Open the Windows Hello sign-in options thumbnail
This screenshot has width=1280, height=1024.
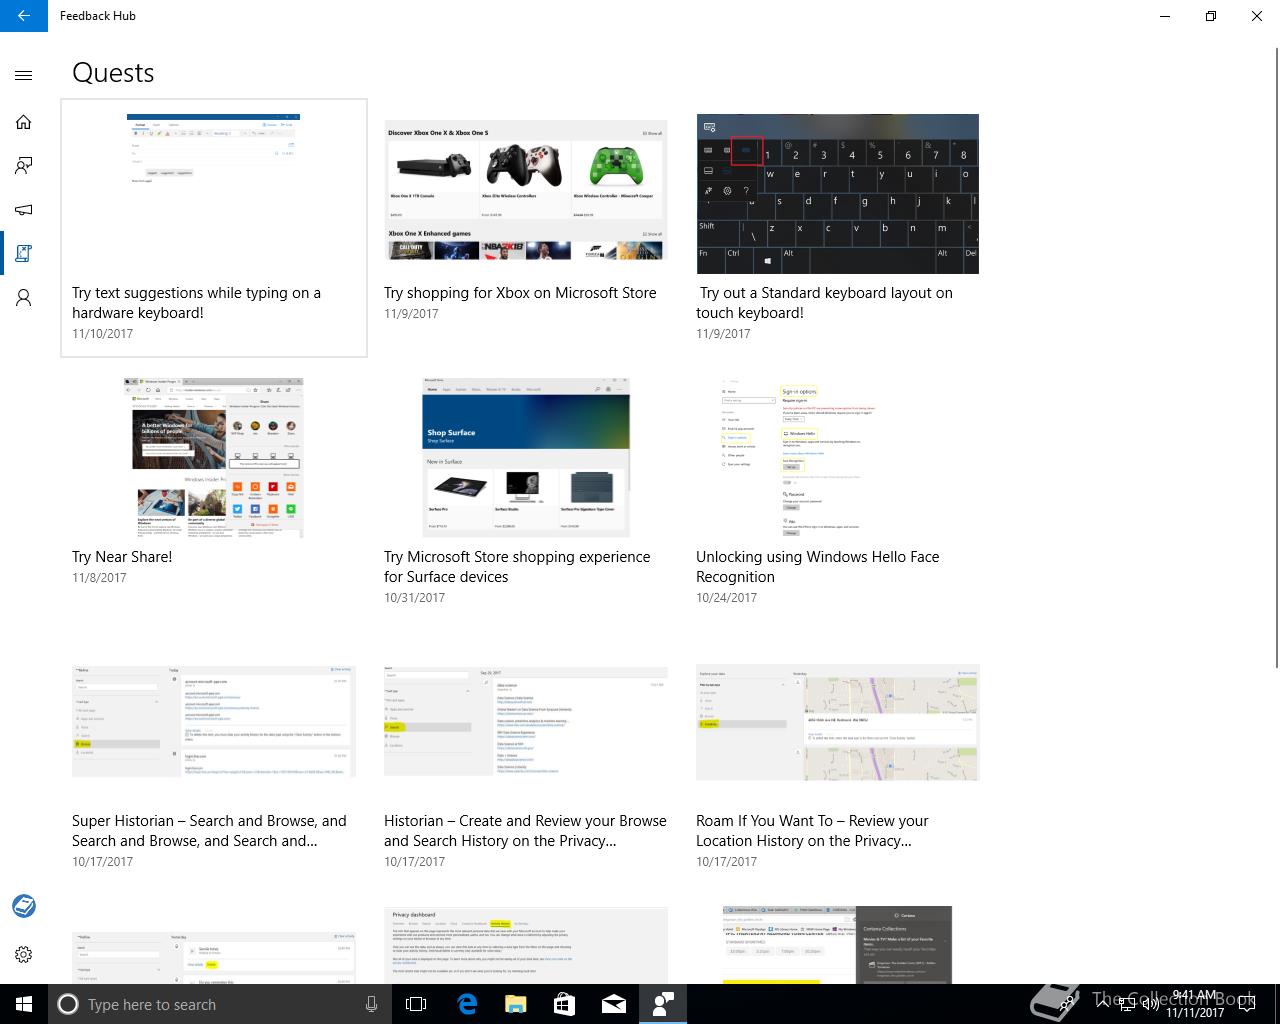[799, 458]
